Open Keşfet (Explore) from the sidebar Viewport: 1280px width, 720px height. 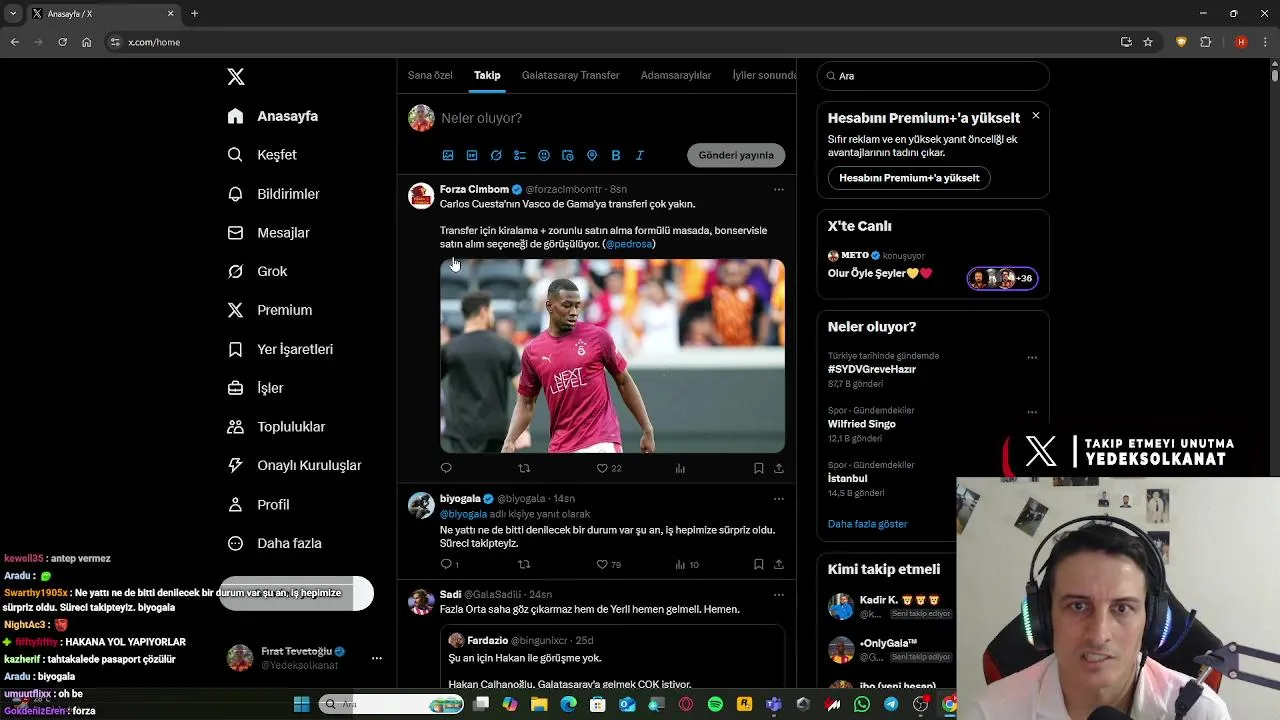262,155
